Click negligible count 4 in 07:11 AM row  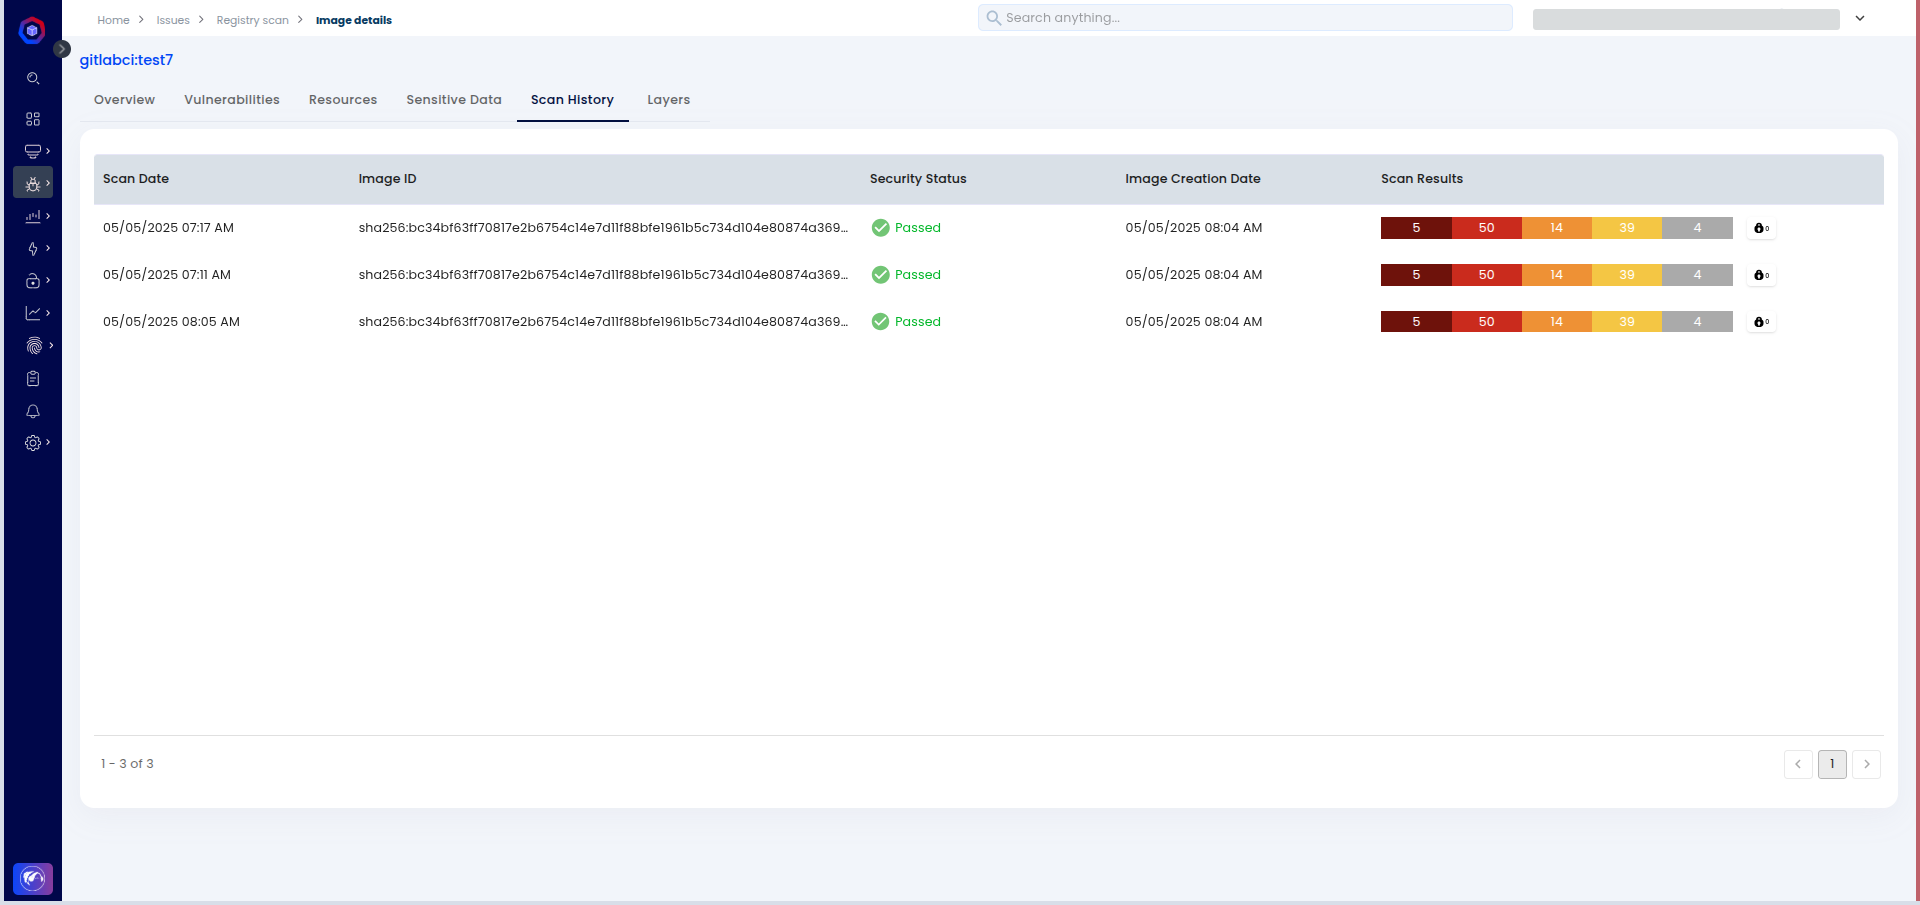(x=1697, y=275)
